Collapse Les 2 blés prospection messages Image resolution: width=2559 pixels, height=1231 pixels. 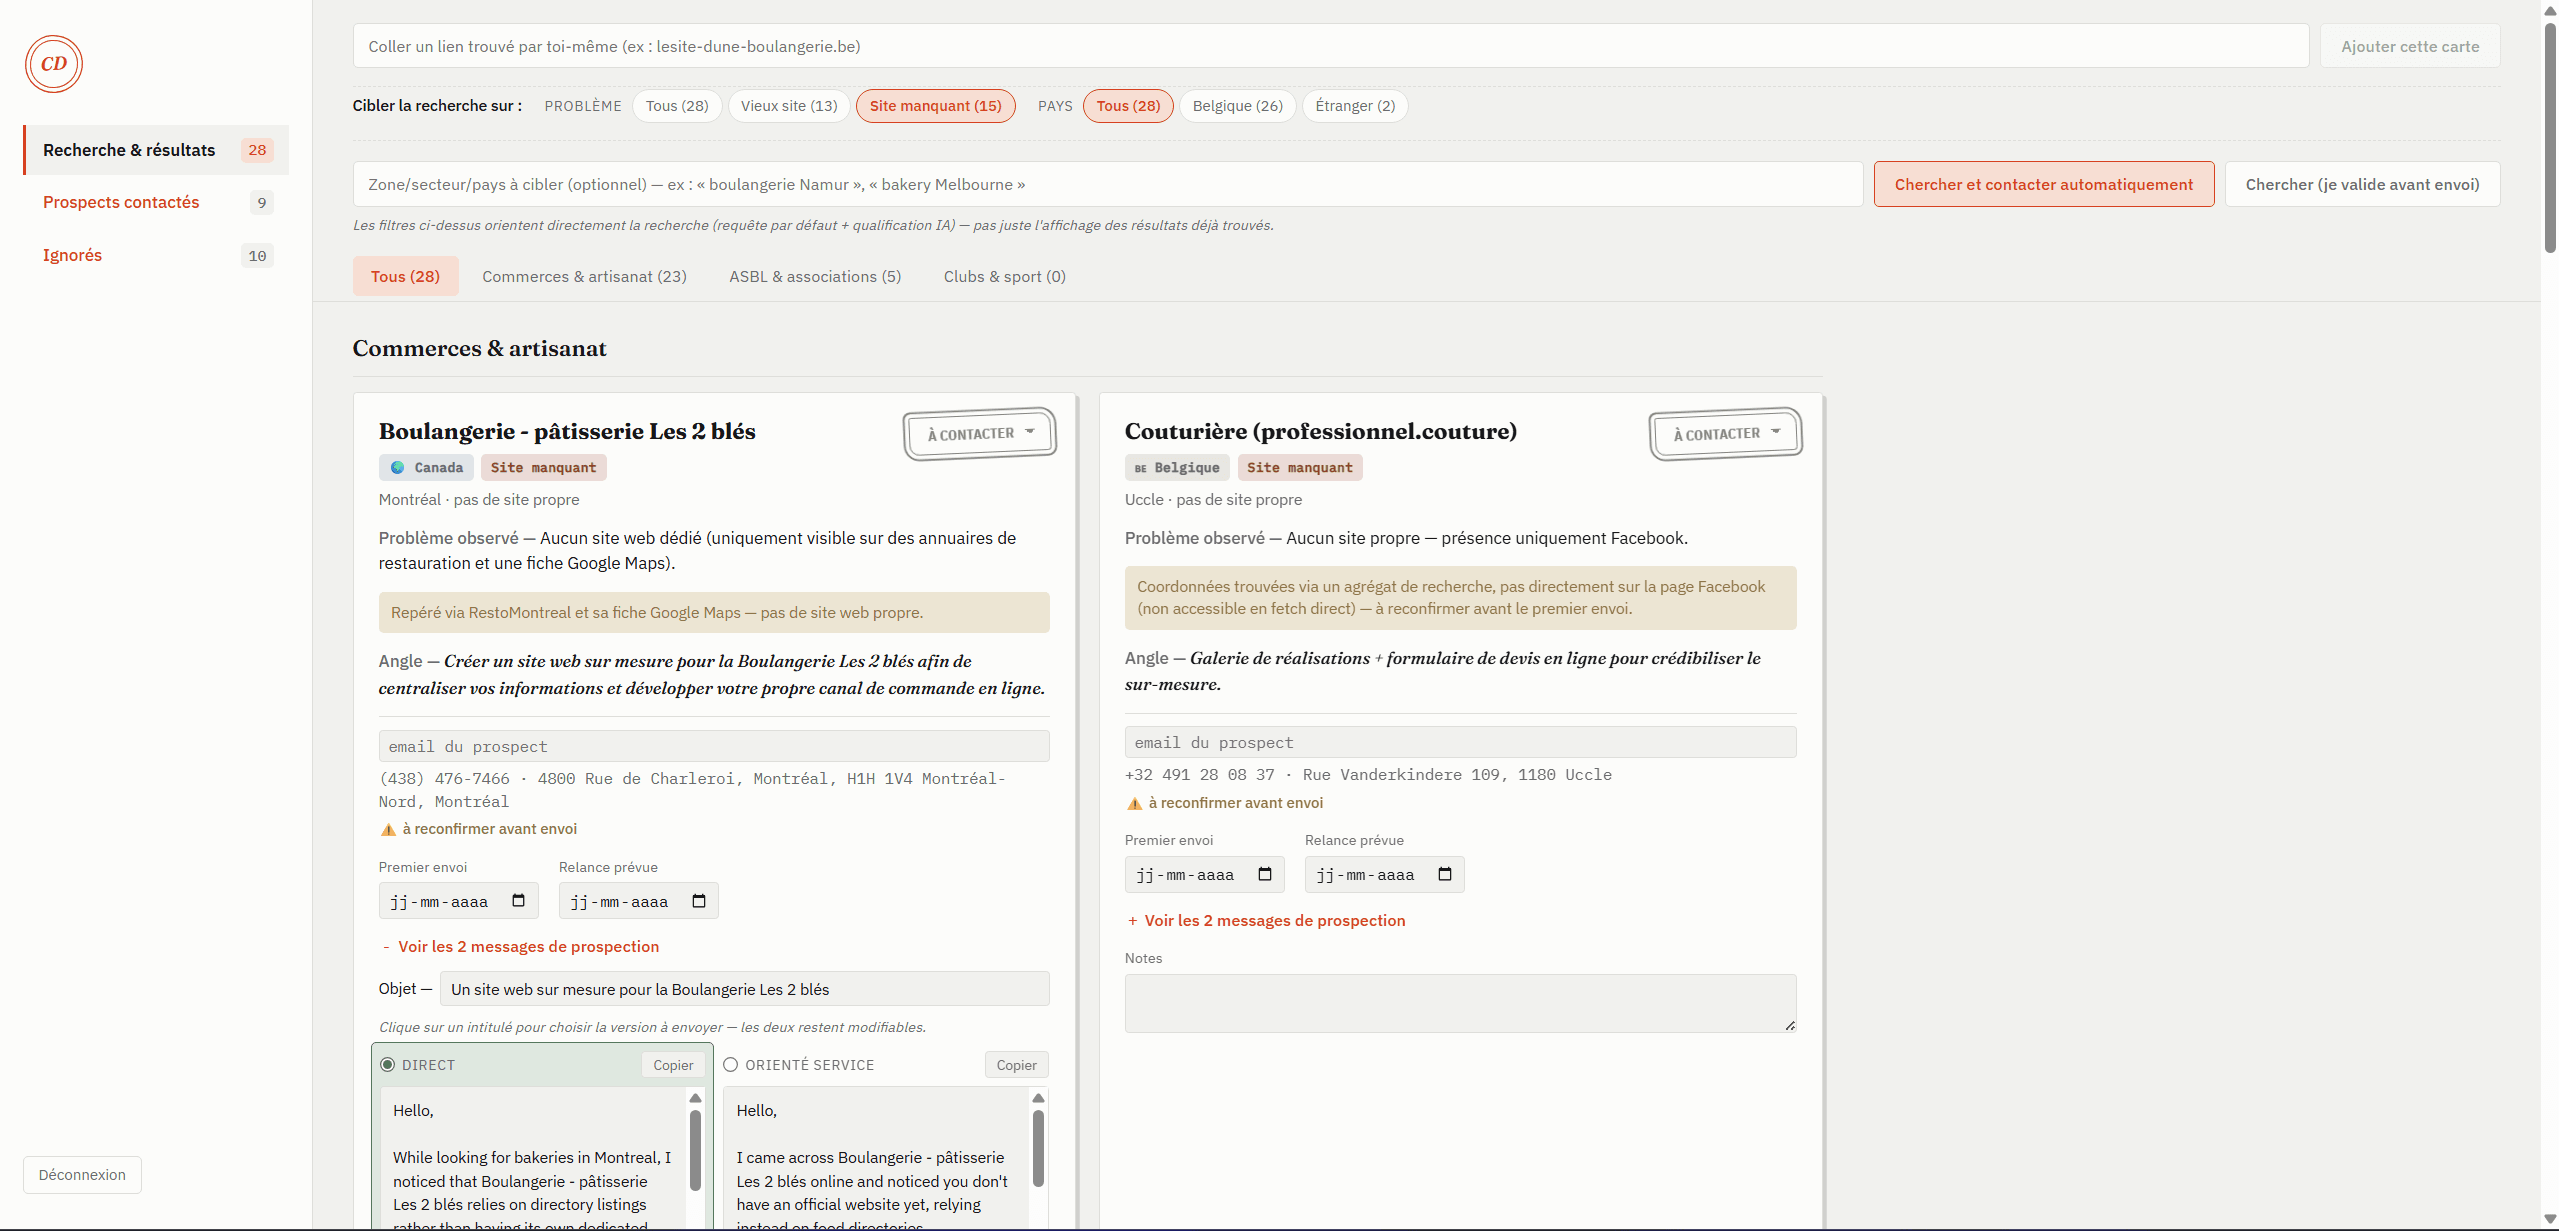(520, 946)
